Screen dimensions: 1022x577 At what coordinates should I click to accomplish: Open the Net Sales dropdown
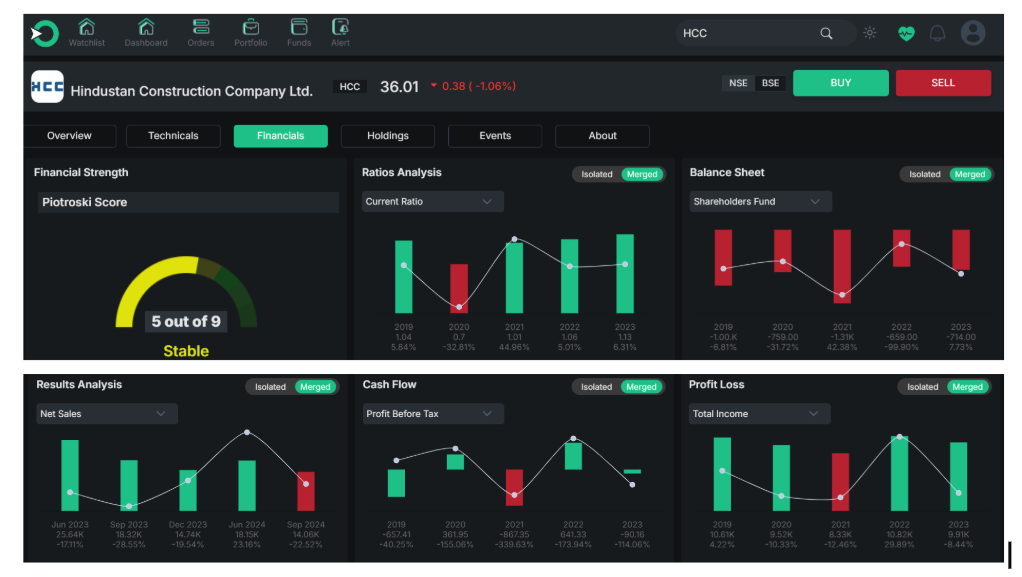pyautogui.click(x=107, y=413)
